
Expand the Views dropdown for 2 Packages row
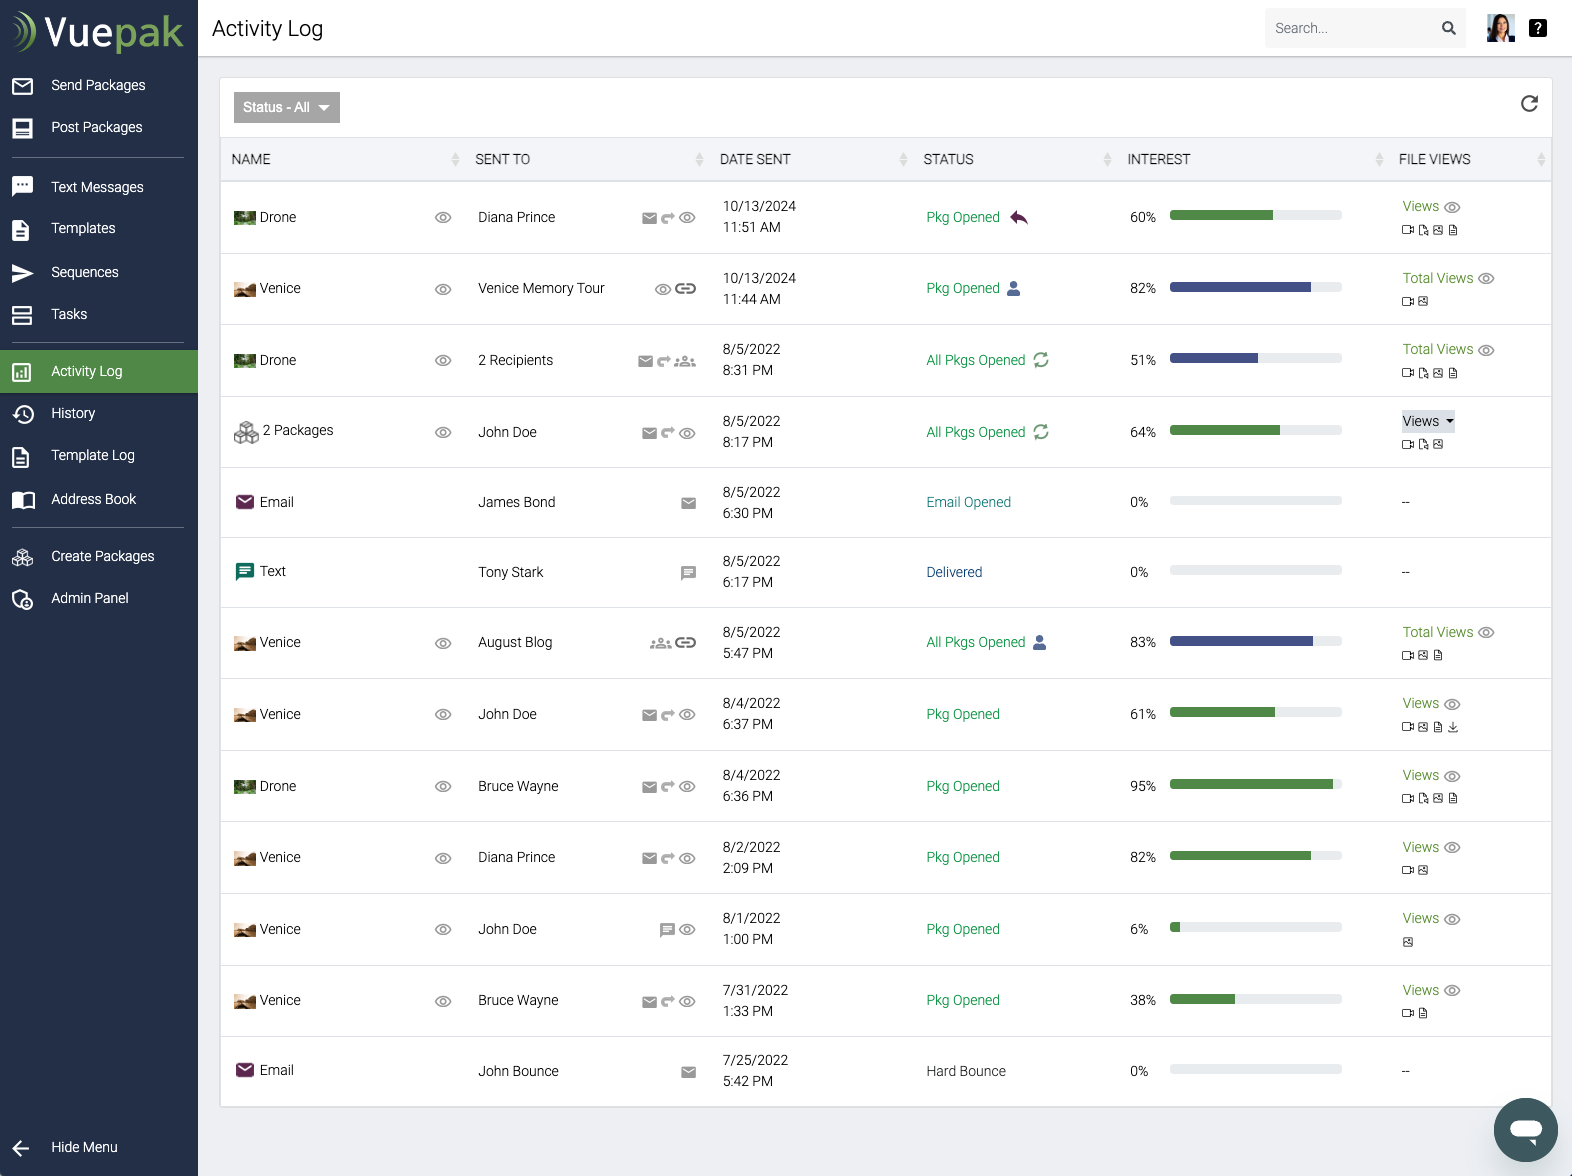coord(1427,422)
